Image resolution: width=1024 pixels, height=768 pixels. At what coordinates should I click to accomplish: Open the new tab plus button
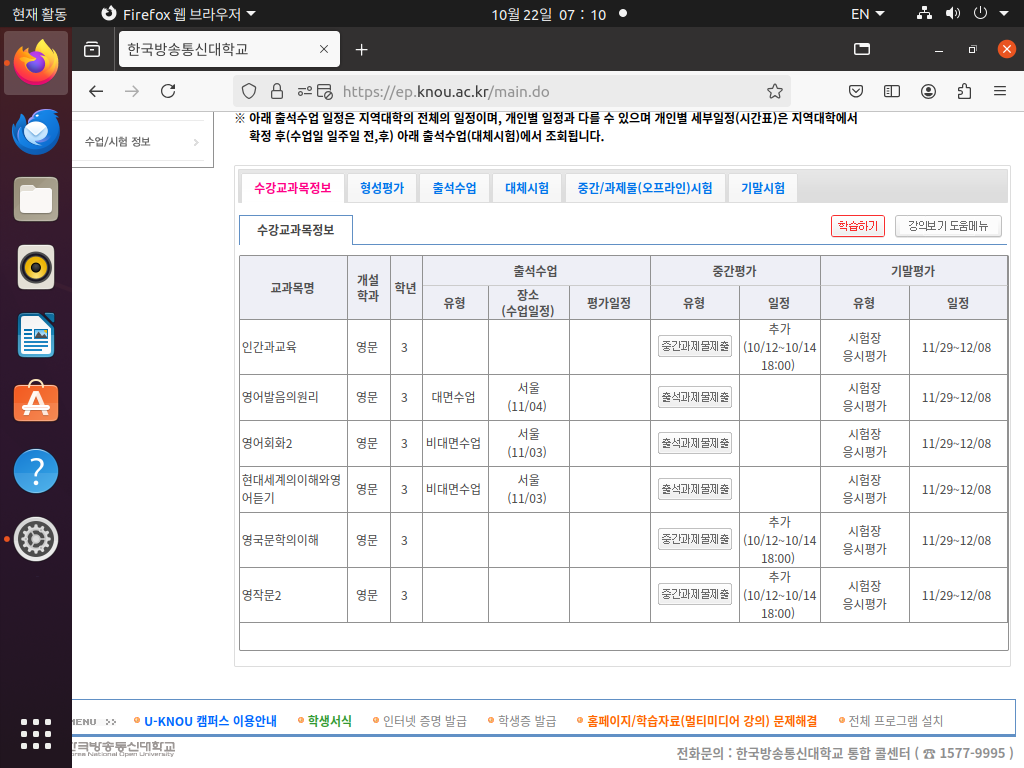pyautogui.click(x=362, y=49)
